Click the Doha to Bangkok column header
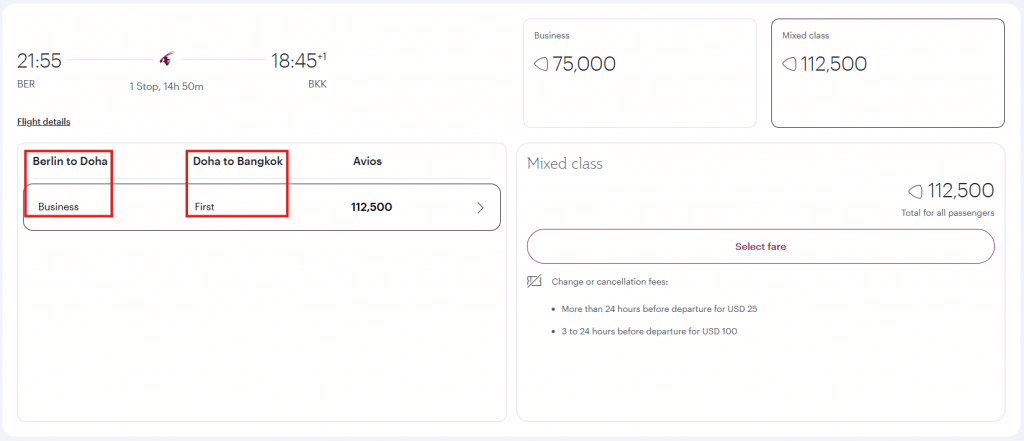 click(238, 161)
